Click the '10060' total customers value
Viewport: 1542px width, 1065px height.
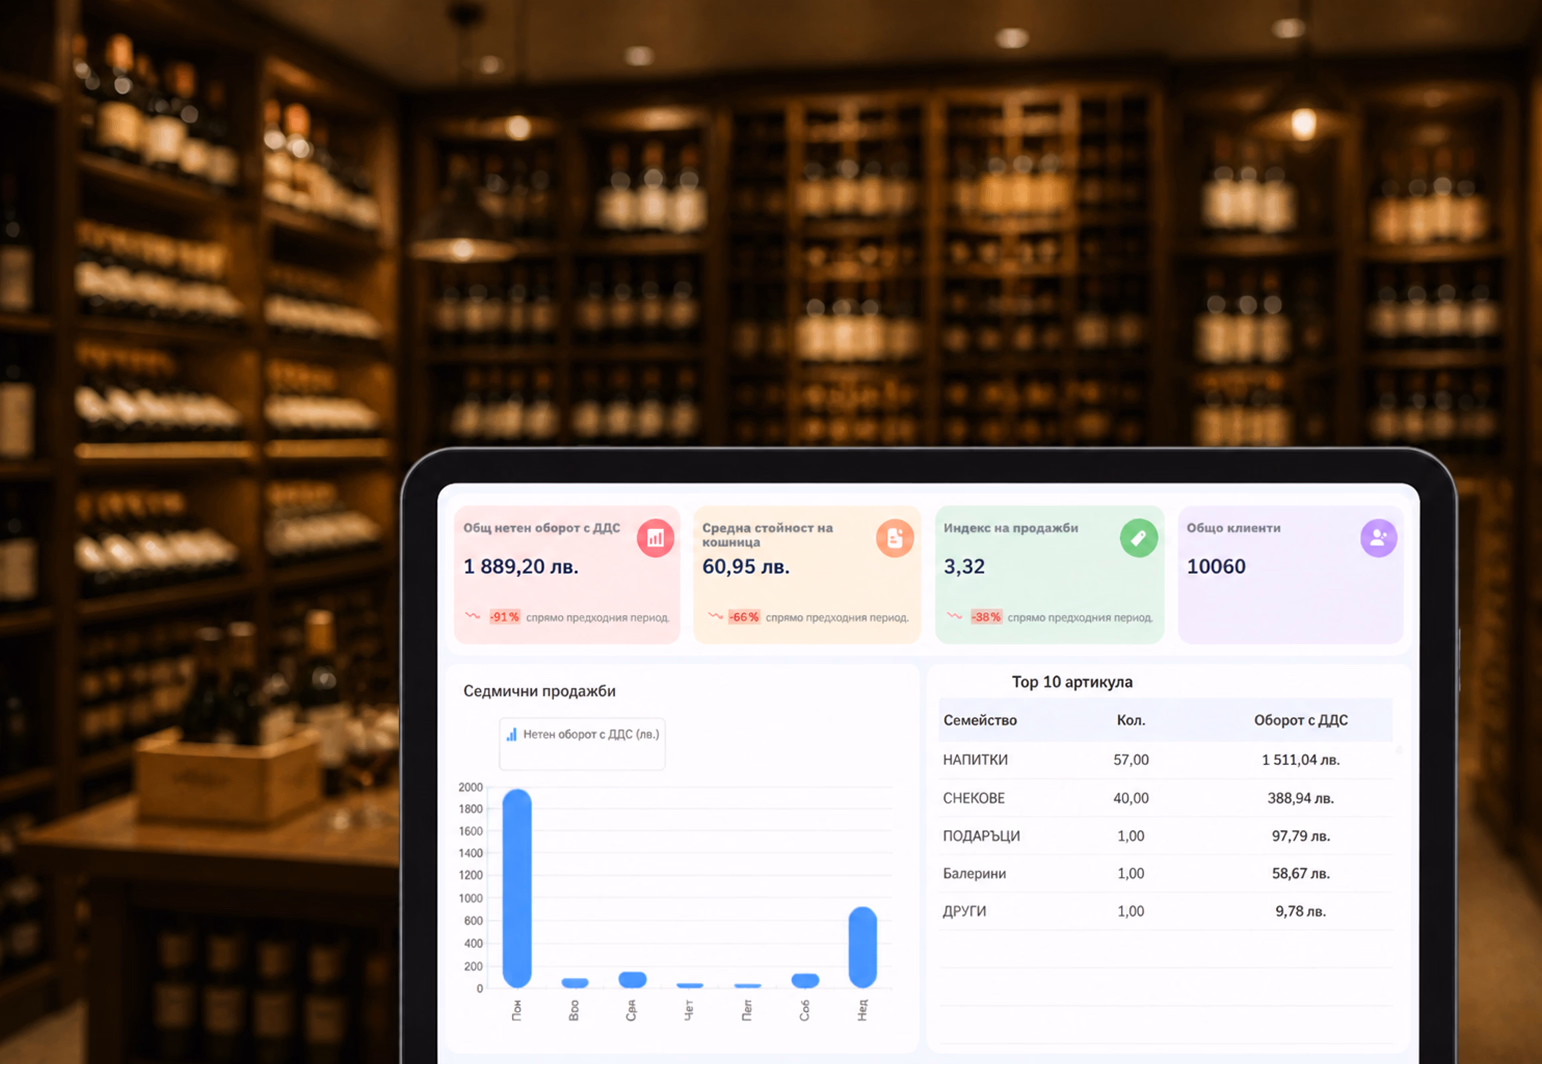(x=1216, y=566)
